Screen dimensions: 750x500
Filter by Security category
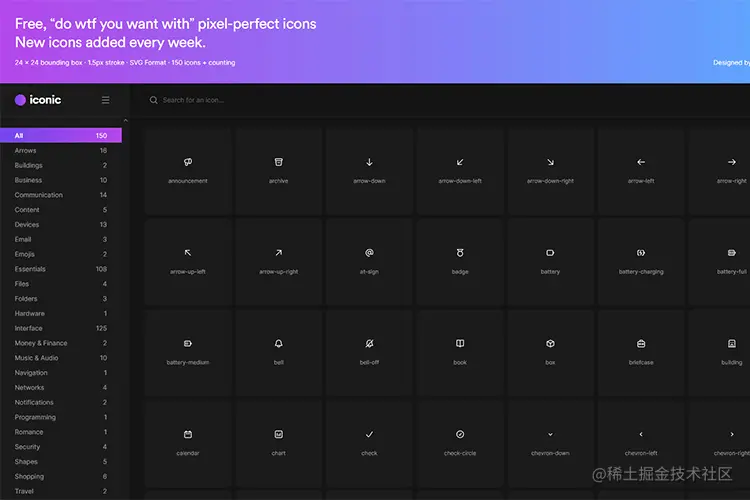(x=61, y=447)
